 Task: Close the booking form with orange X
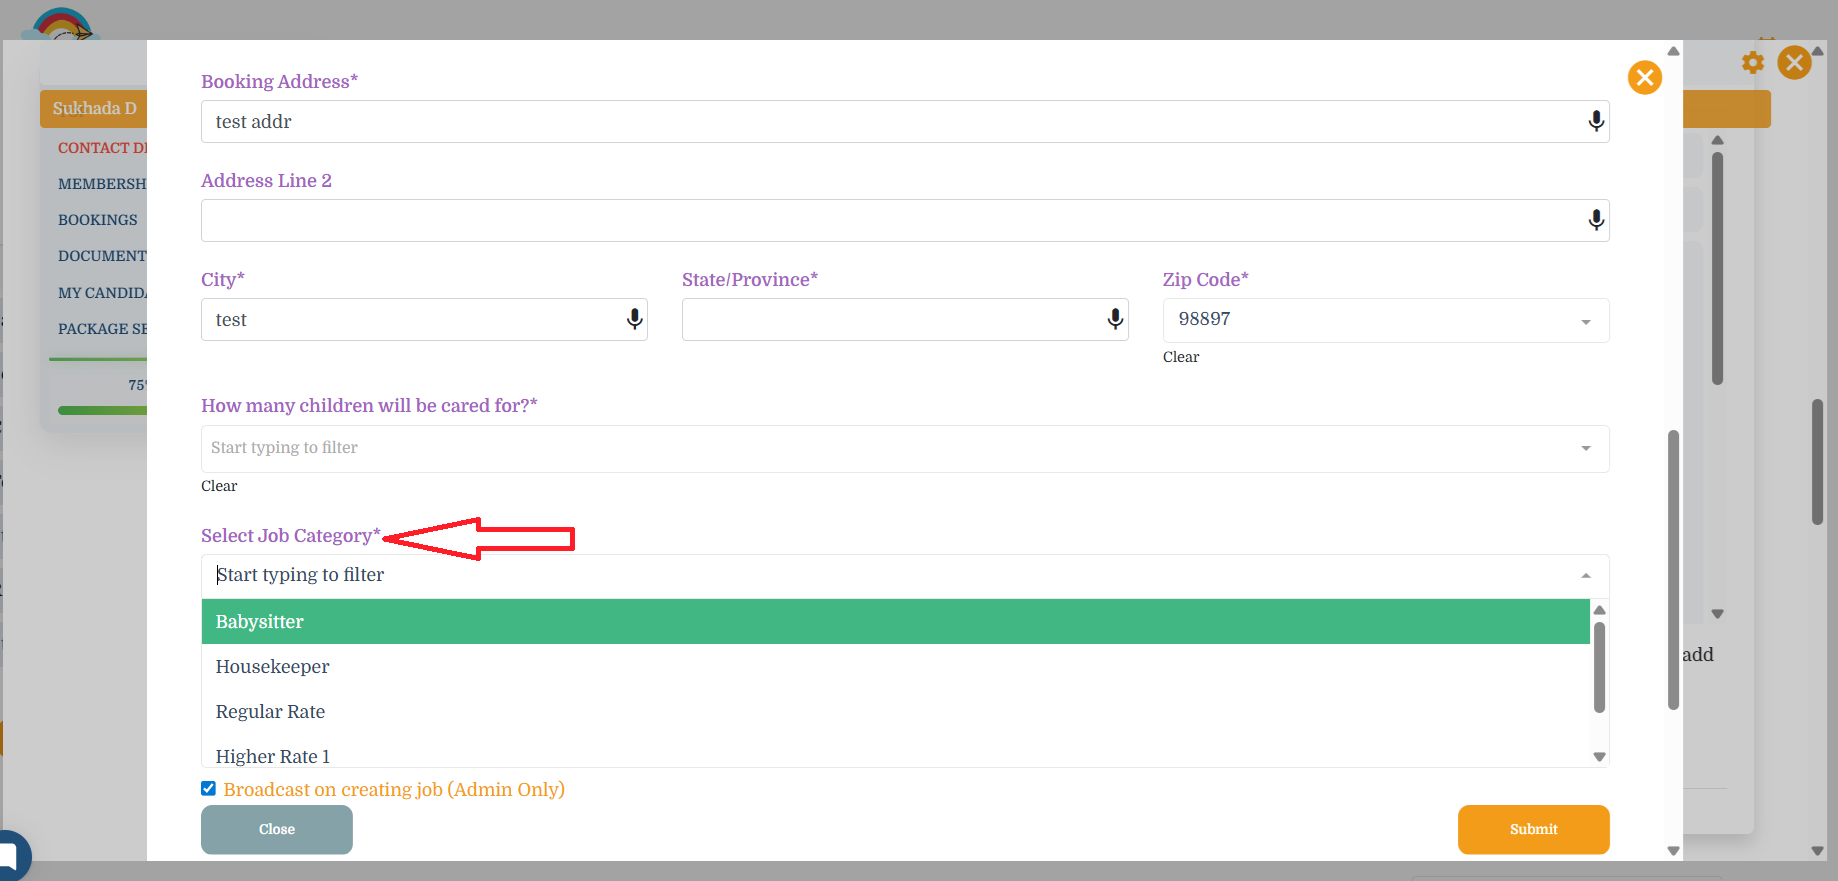tap(1644, 77)
